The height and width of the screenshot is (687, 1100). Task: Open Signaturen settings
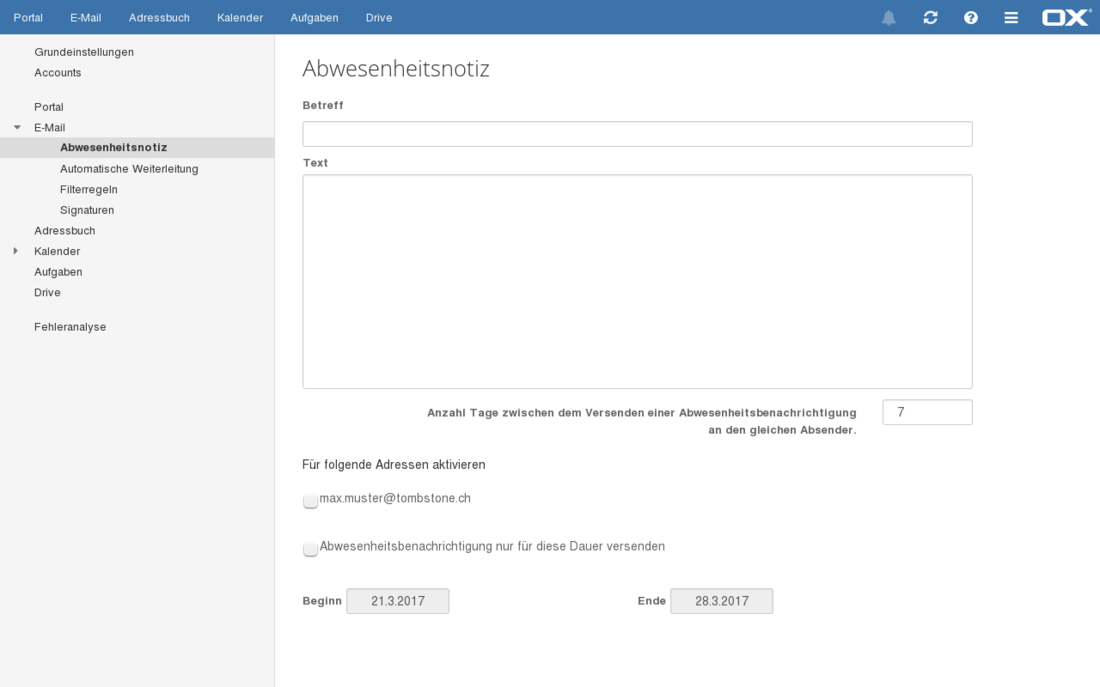87,210
